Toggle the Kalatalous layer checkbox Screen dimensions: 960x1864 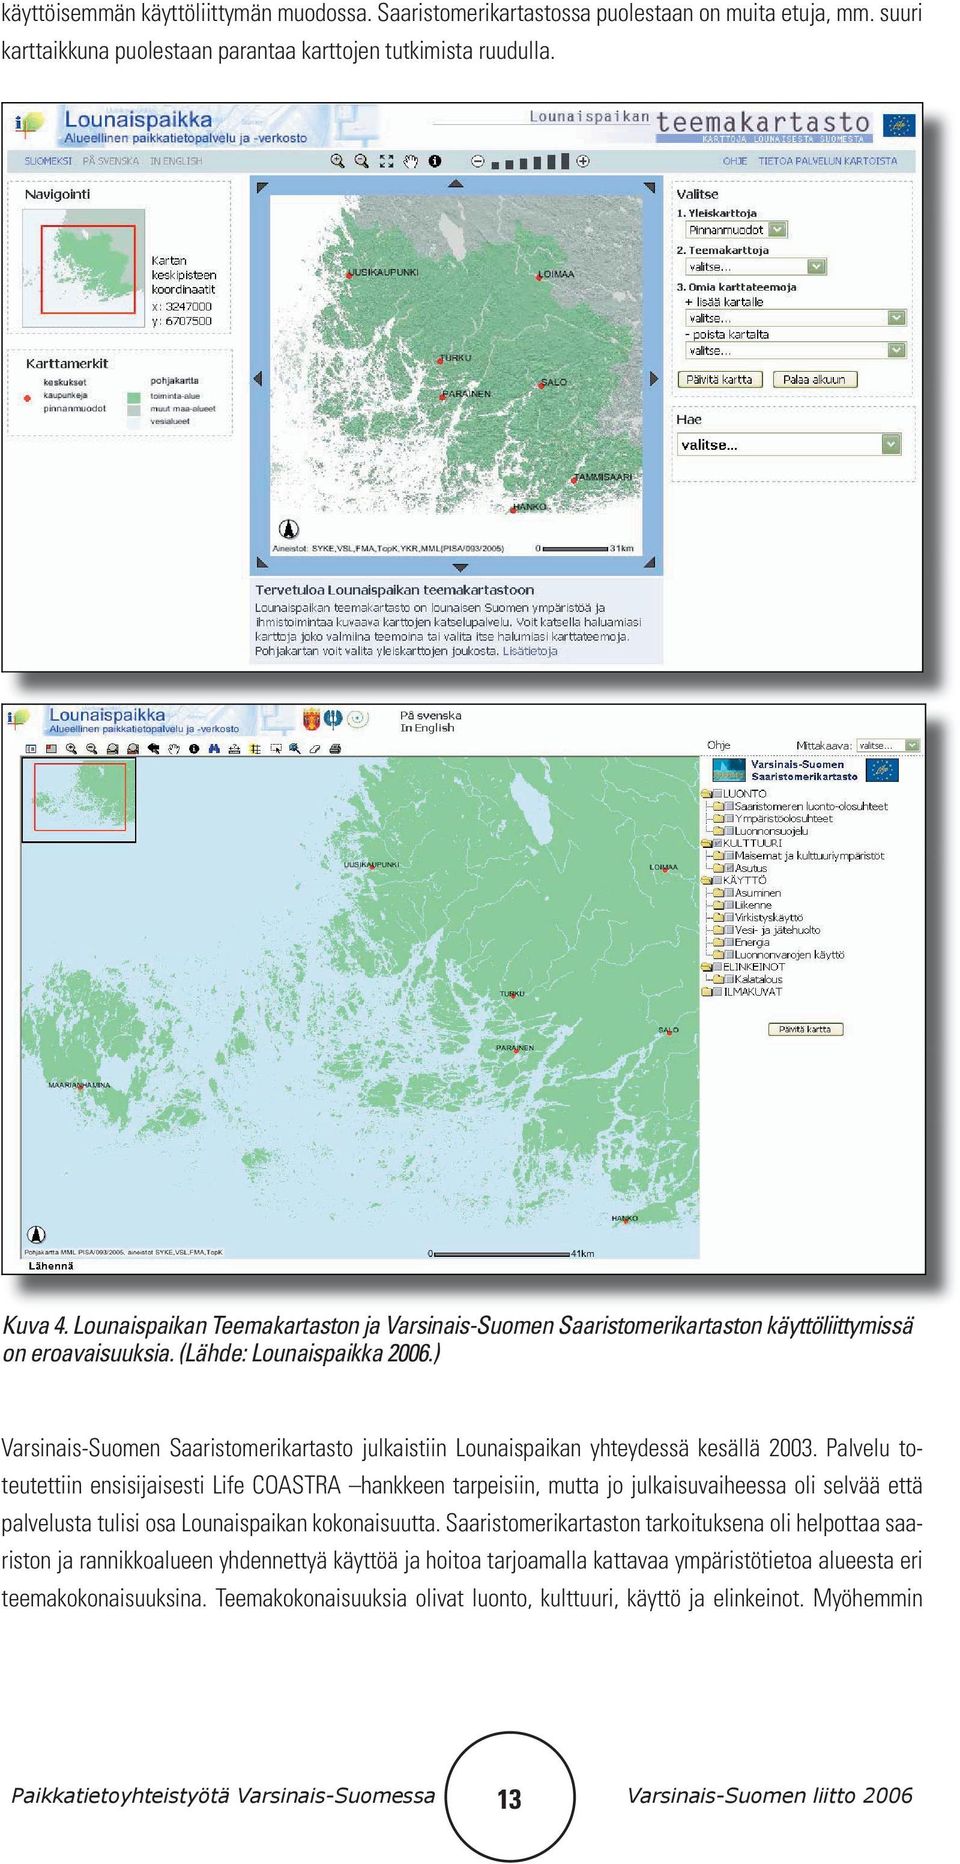[x=729, y=979]
